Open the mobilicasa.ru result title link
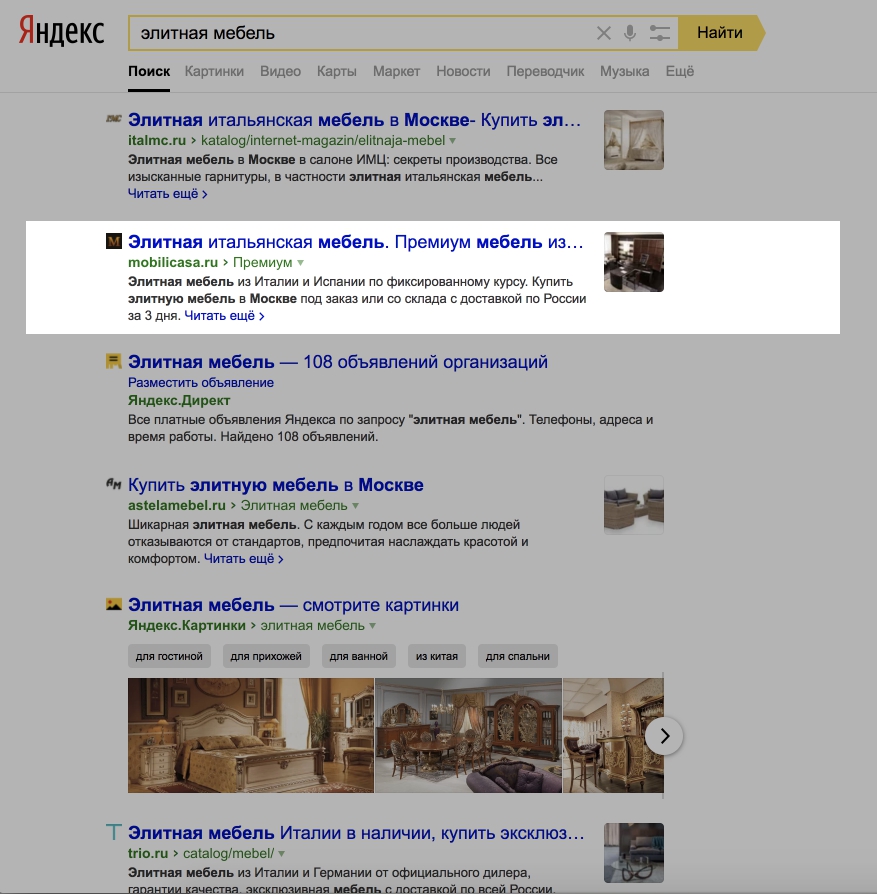The width and height of the screenshot is (877, 894). [355, 242]
